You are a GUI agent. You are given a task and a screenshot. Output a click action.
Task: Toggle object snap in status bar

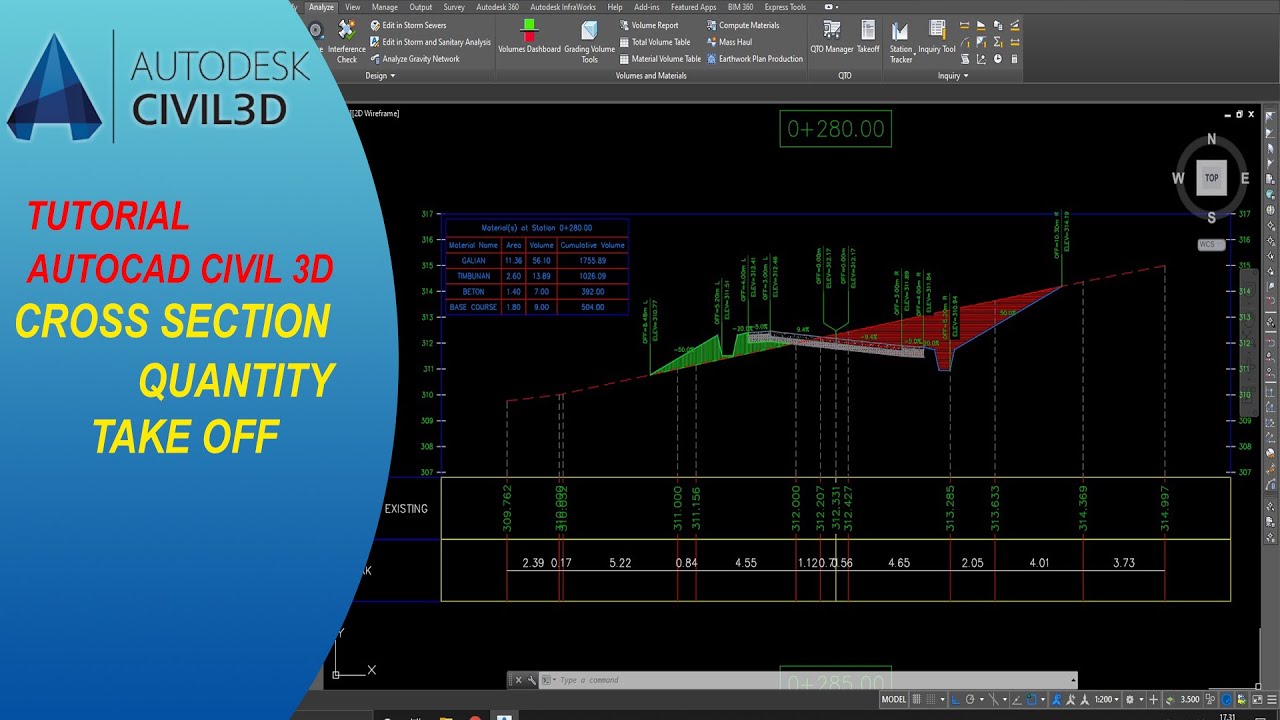[x=1031, y=700]
